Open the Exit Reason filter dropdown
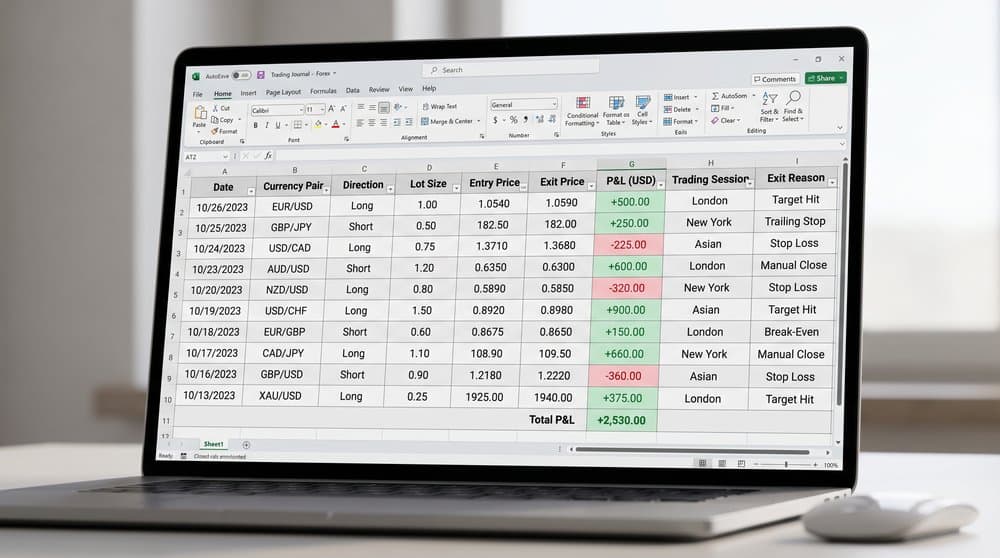 pyautogui.click(x=832, y=182)
